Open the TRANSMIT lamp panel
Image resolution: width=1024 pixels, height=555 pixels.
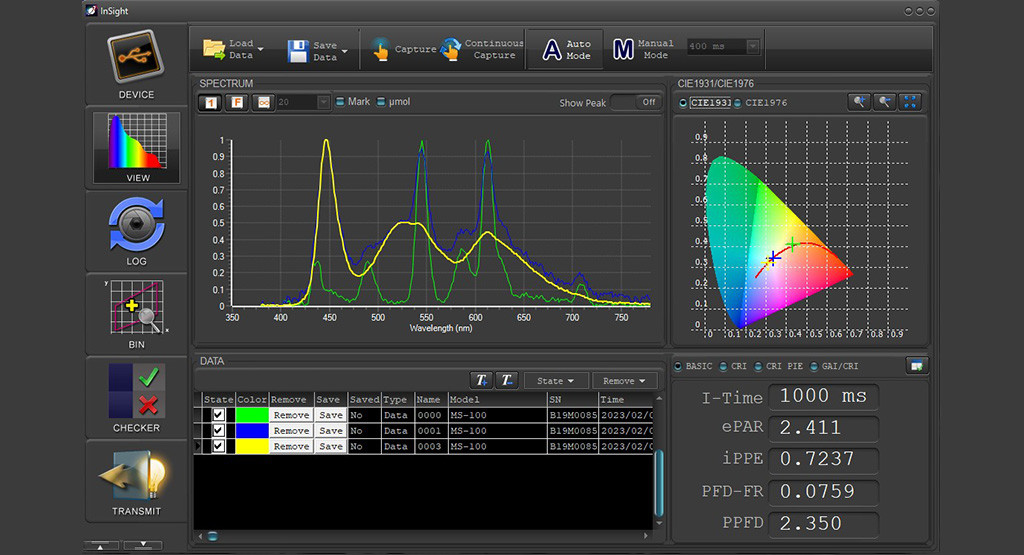click(136, 475)
